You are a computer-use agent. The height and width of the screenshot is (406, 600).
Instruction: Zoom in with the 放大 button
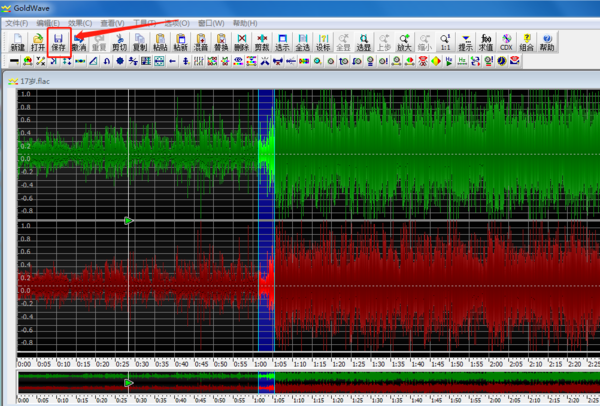click(404, 42)
